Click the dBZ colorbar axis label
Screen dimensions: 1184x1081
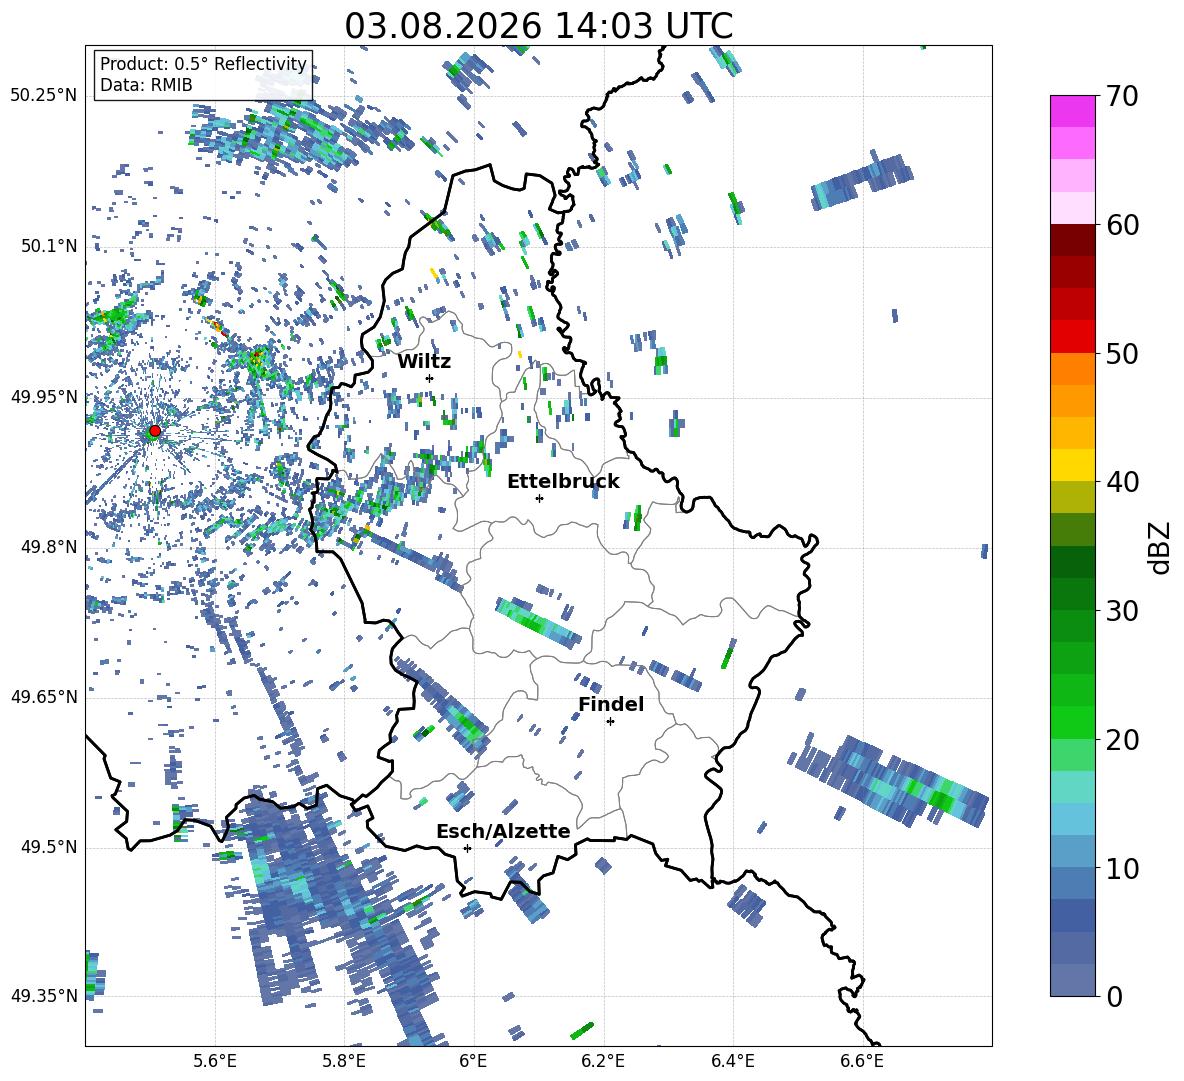pyautogui.click(x=1161, y=548)
